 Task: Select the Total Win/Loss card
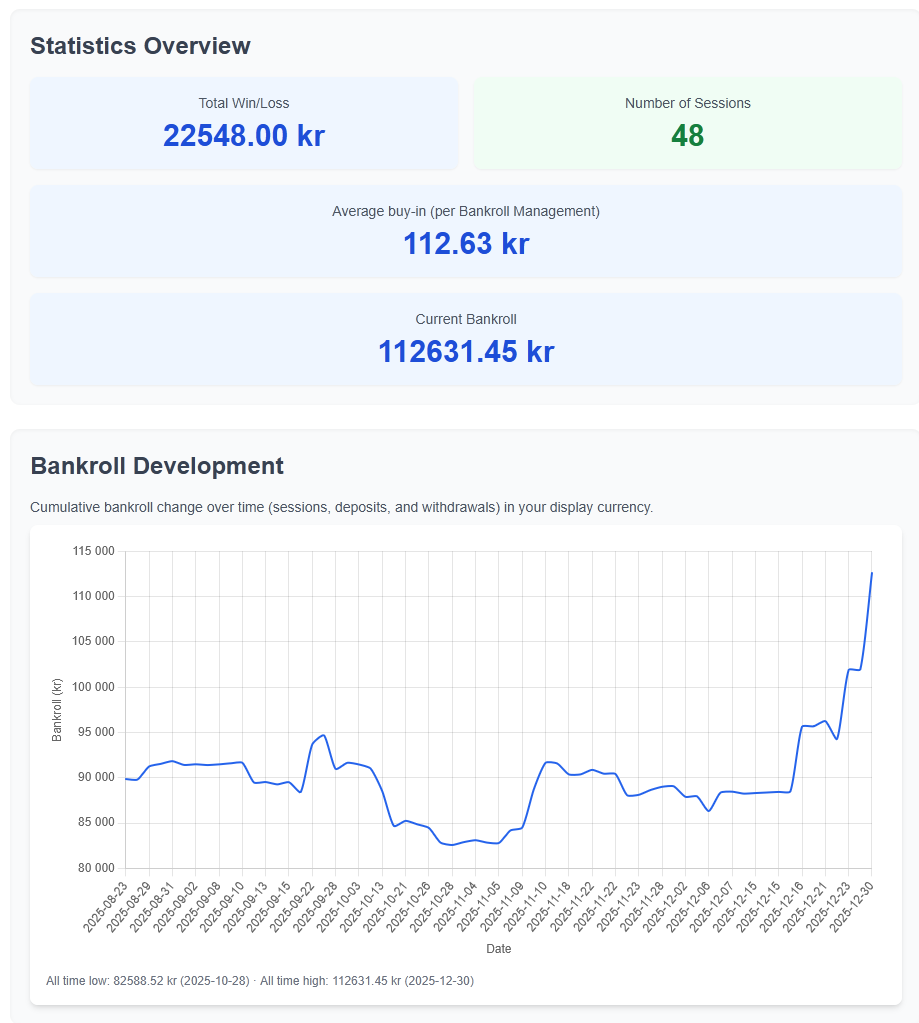tap(244, 122)
